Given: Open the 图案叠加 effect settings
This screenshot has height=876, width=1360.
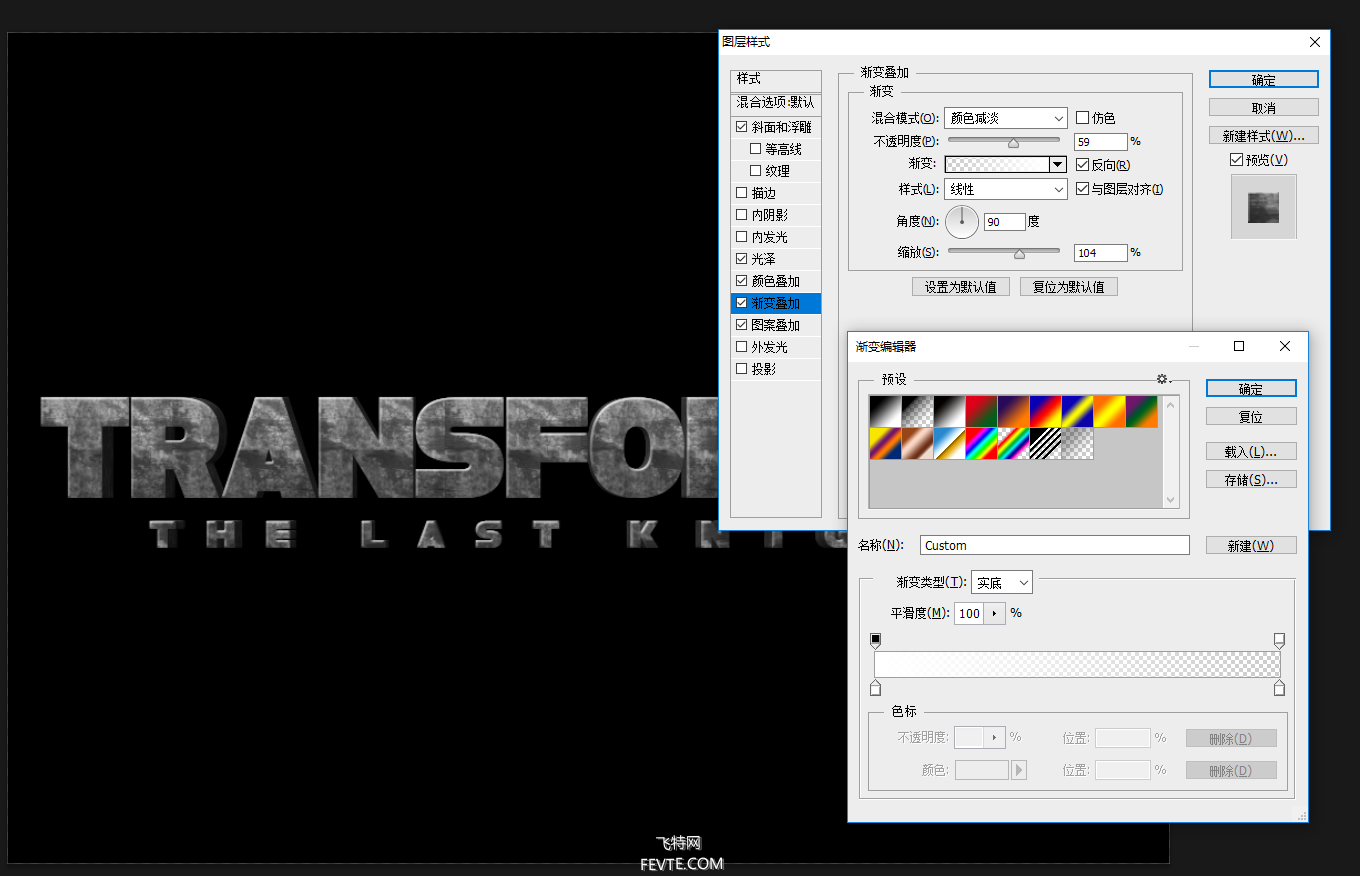Looking at the screenshot, I should [776, 325].
